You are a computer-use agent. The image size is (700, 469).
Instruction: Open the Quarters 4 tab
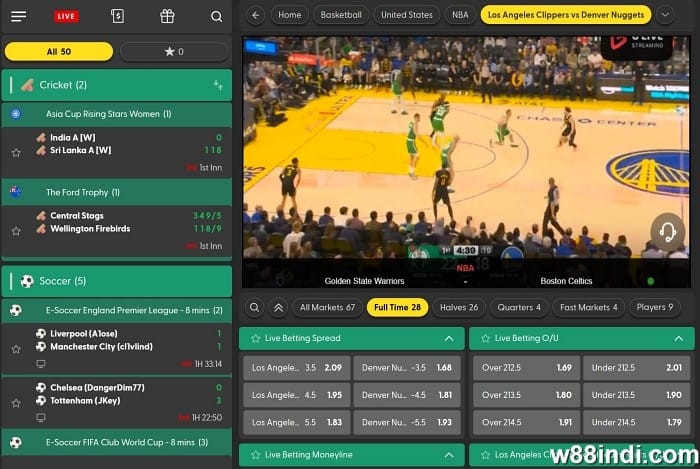click(x=519, y=307)
